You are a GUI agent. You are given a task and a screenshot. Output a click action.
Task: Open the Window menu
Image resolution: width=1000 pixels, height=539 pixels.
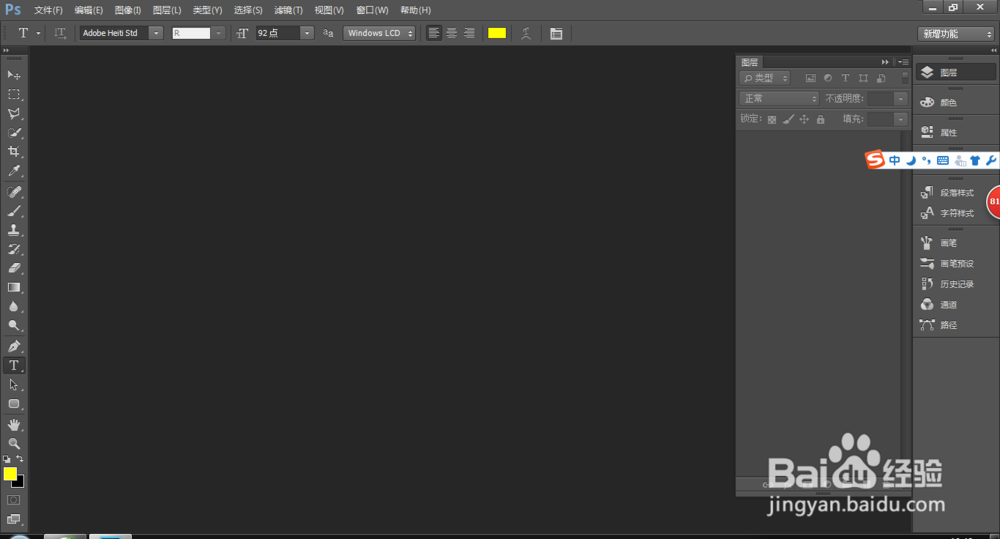pos(372,10)
